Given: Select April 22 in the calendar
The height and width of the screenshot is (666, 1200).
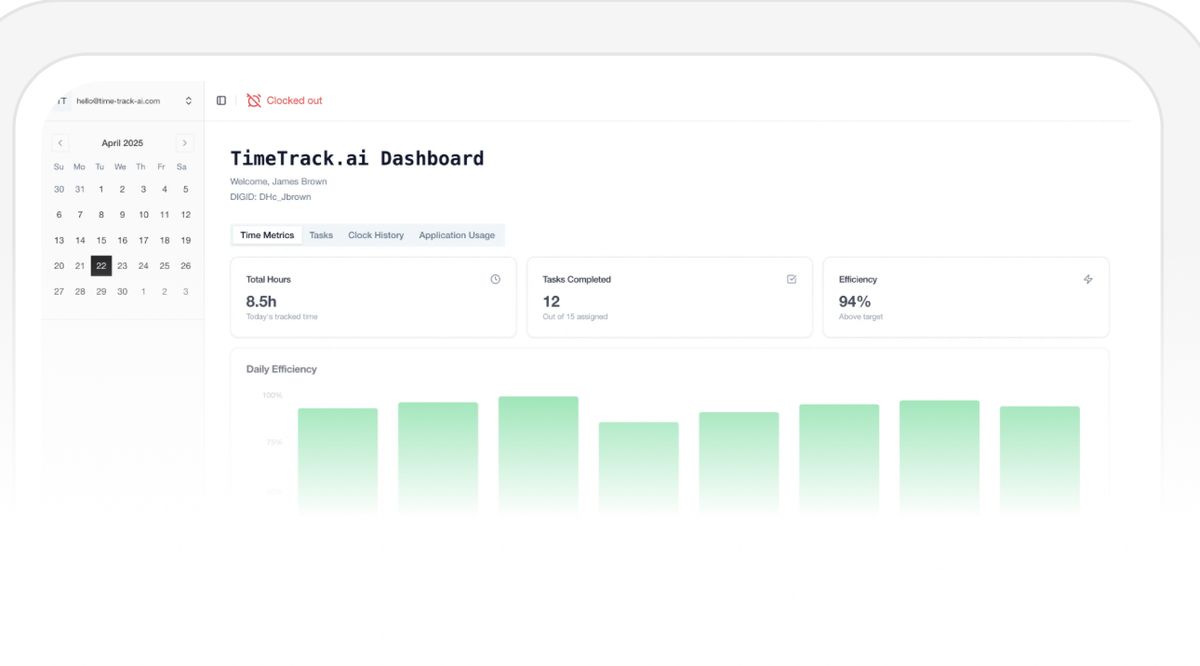Looking at the screenshot, I should pyautogui.click(x=101, y=266).
